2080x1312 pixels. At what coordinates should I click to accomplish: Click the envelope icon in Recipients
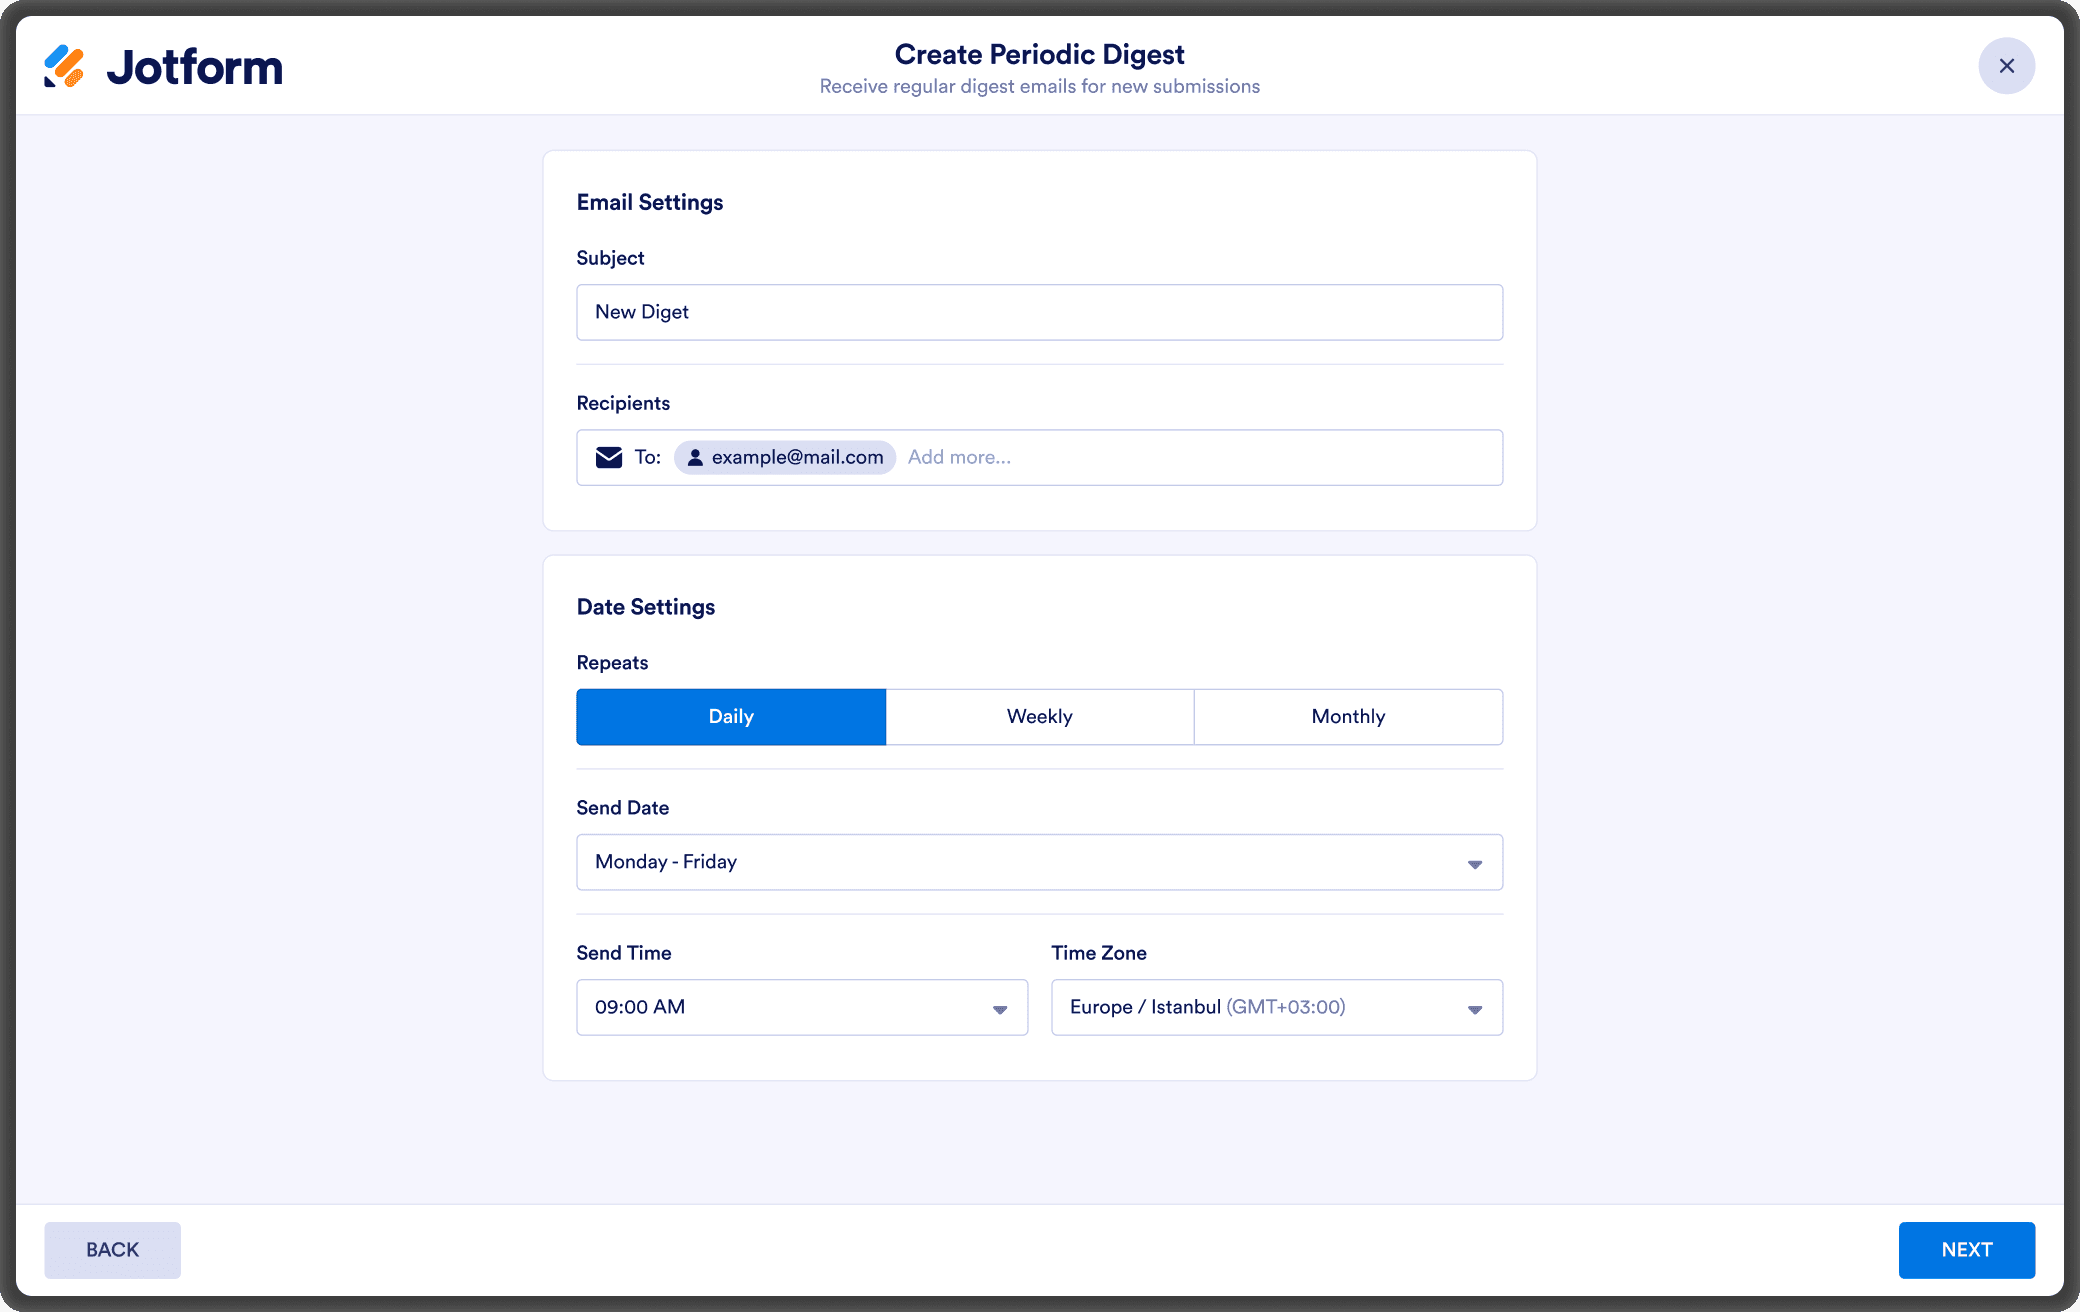click(609, 457)
